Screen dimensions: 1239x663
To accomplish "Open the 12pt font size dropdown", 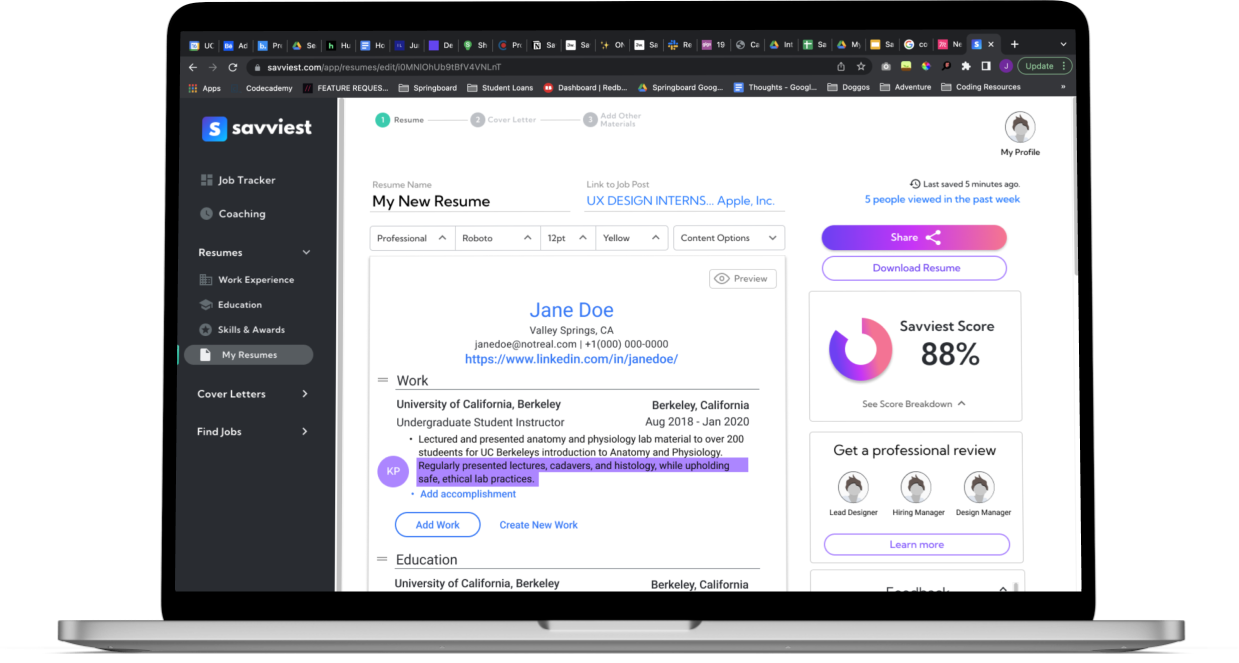I will [x=568, y=238].
